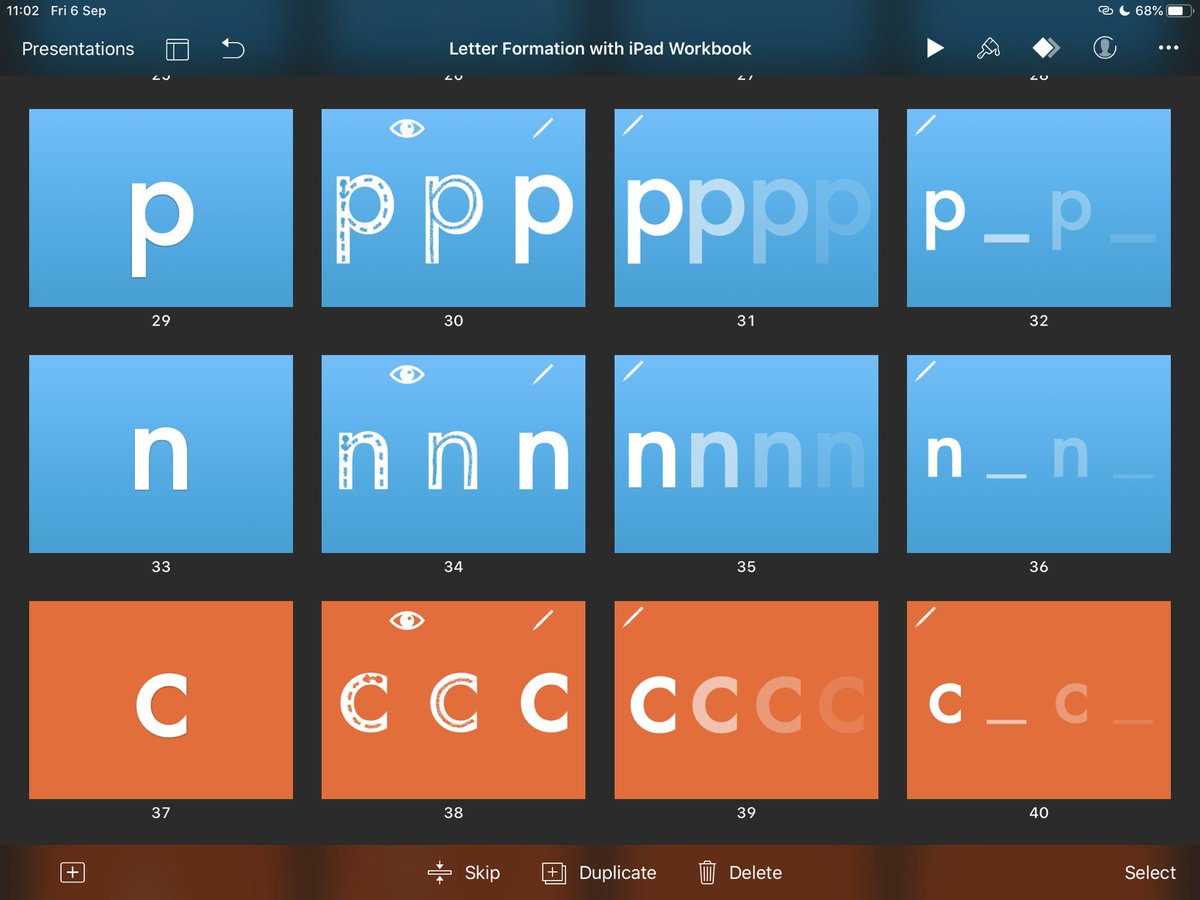Tap the time 11:02 in status bar
Image resolution: width=1200 pixels, height=900 pixels.
23,11
